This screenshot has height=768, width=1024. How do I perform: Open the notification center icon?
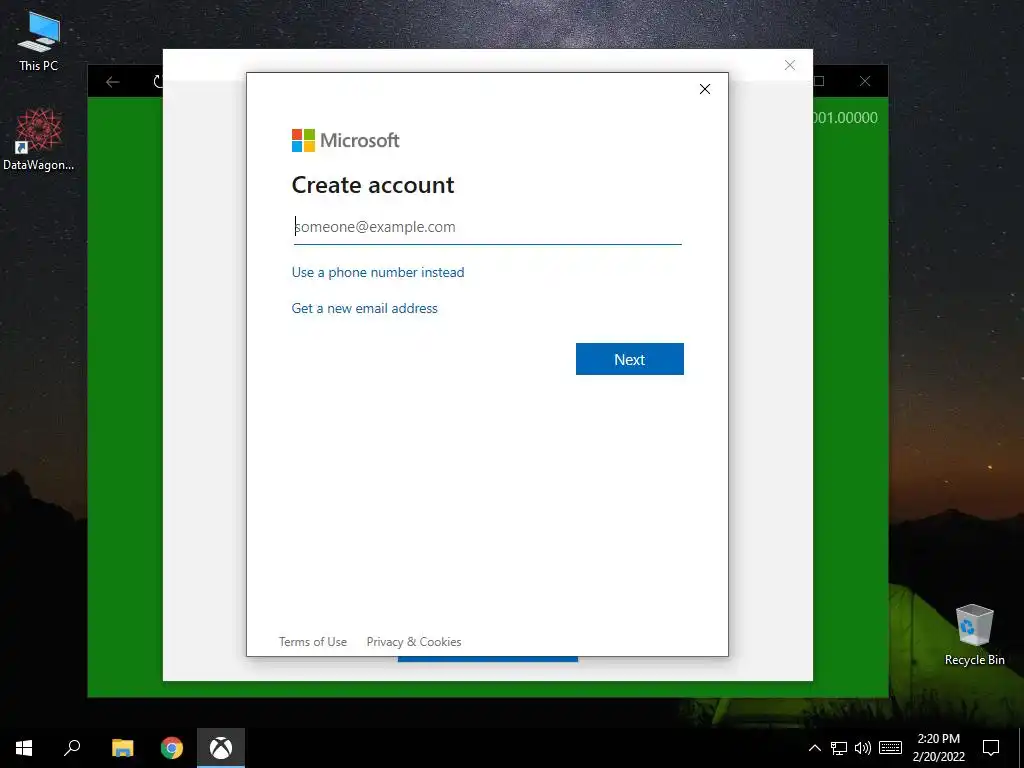click(x=991, y=748)
